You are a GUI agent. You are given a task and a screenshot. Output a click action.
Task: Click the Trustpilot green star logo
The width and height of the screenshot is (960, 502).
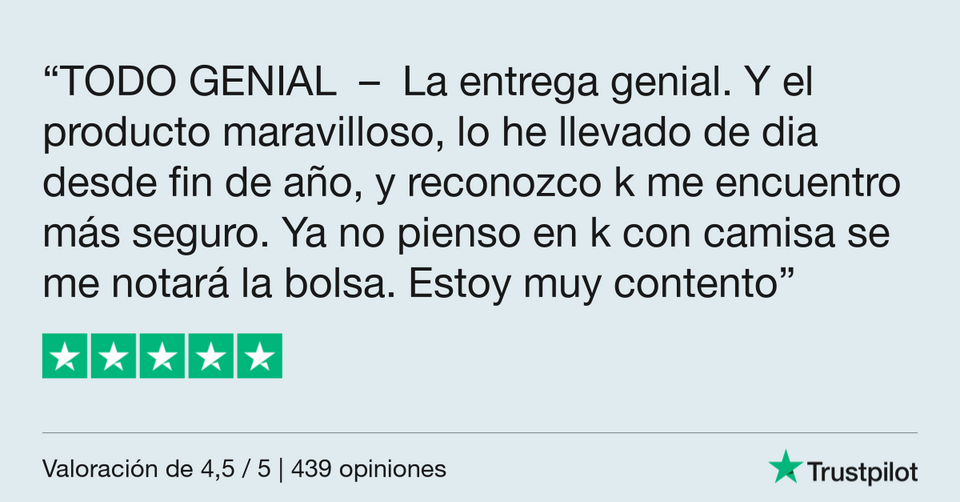(786, 467)
